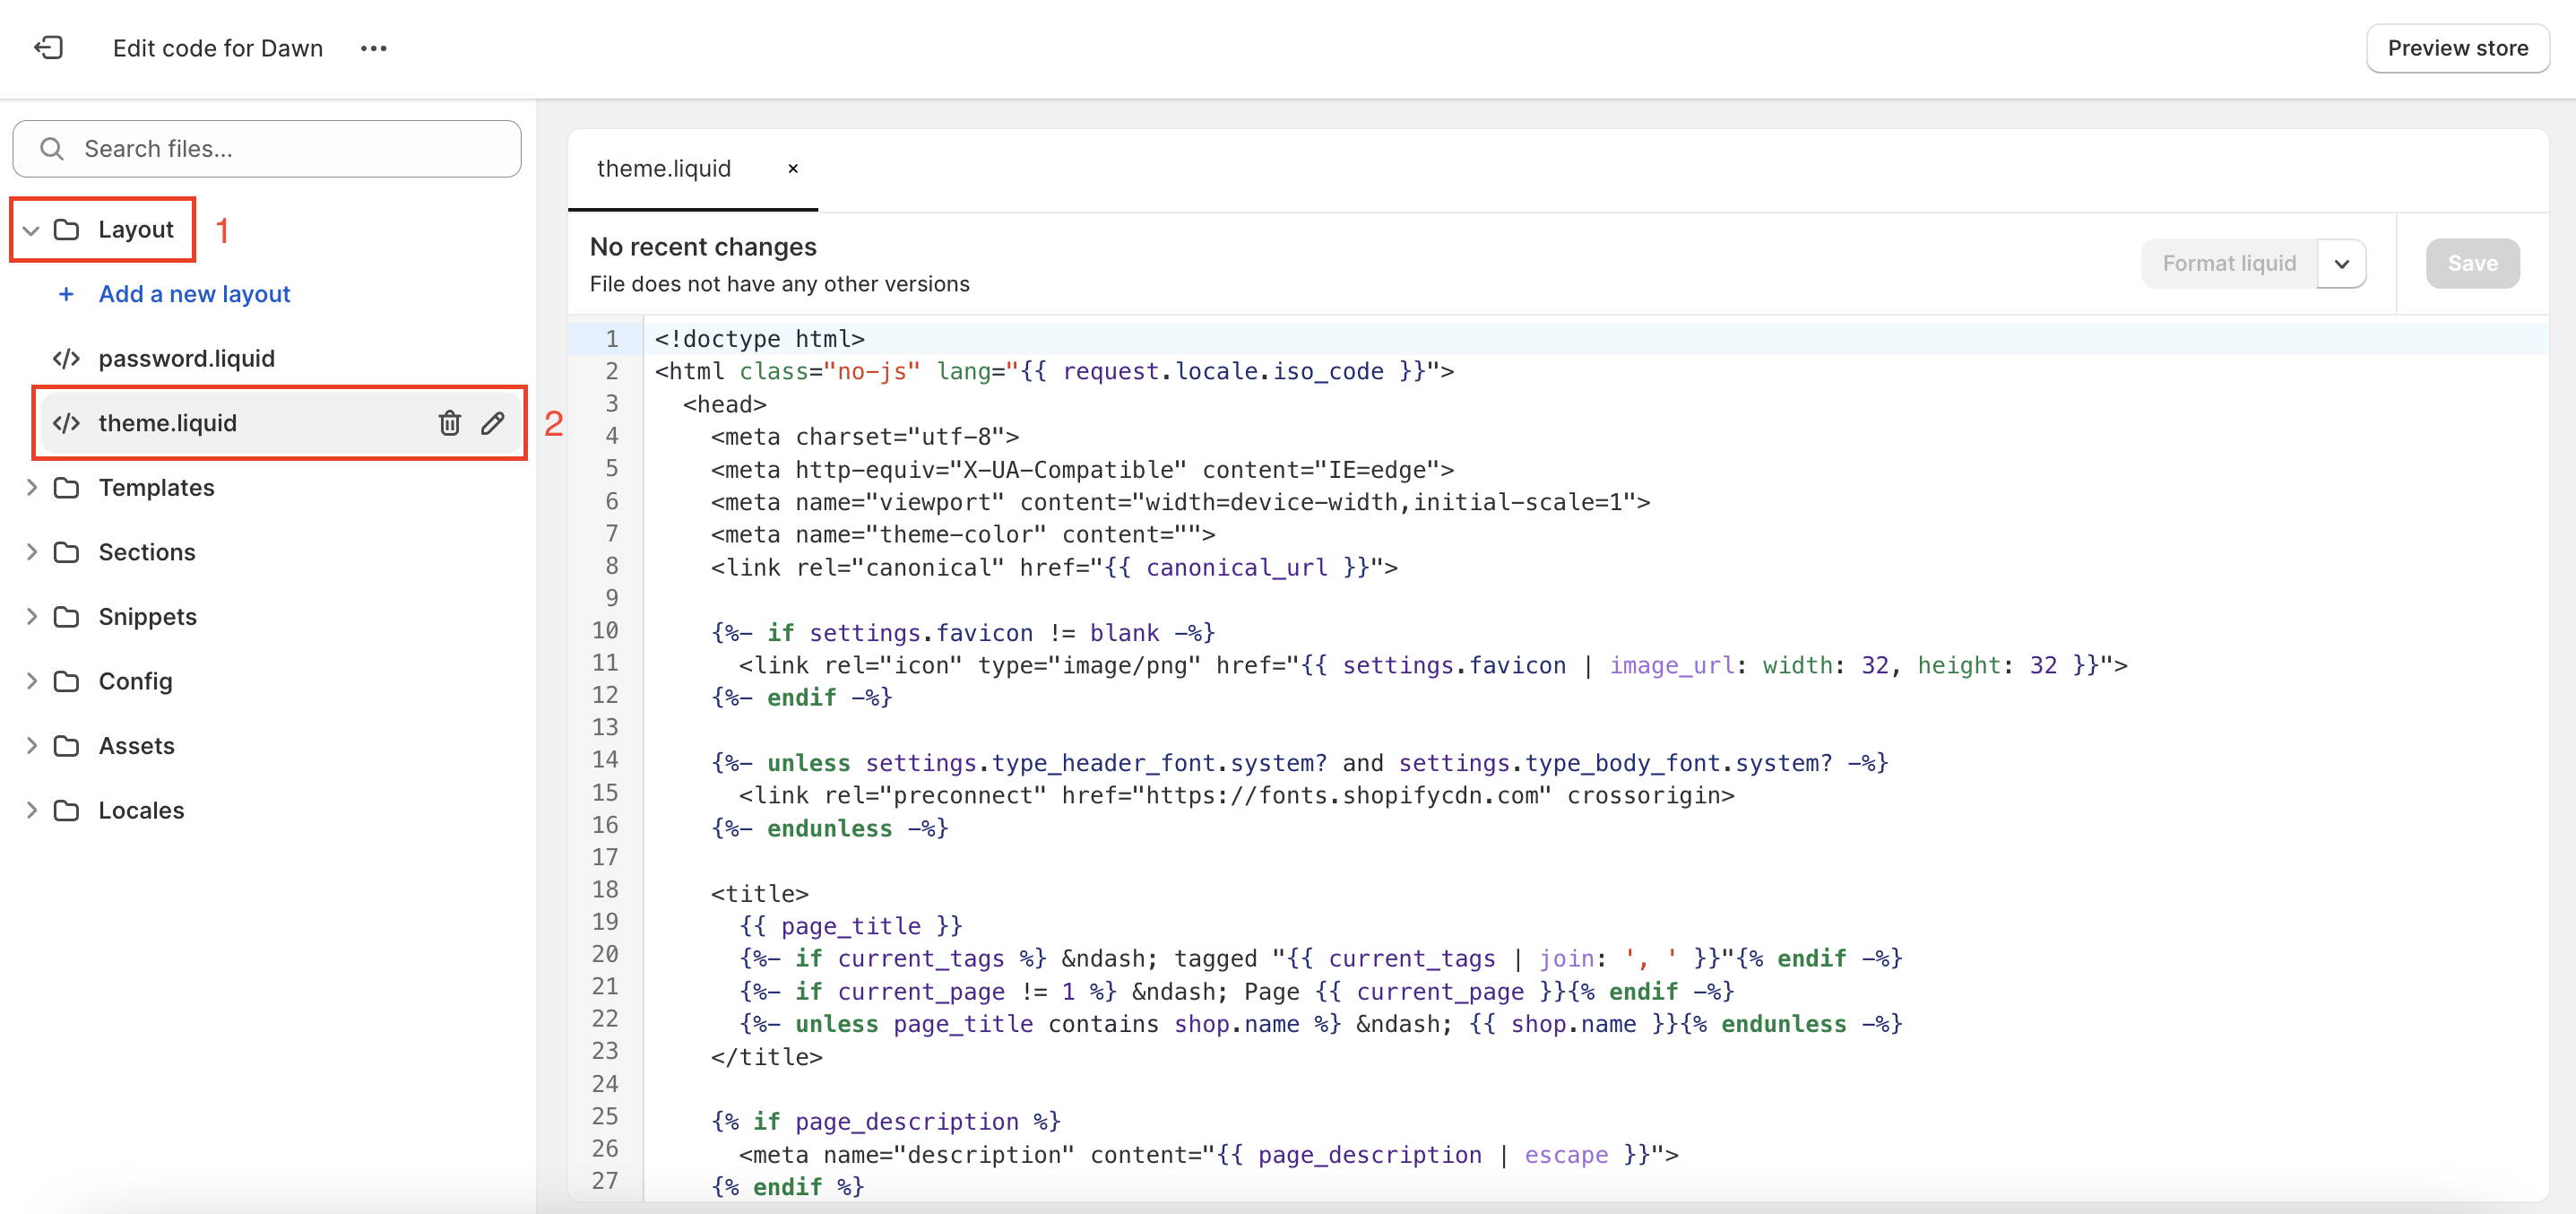Click line number 18 in the gutter
The image size is (2576, 1214).
click(605, 891)
